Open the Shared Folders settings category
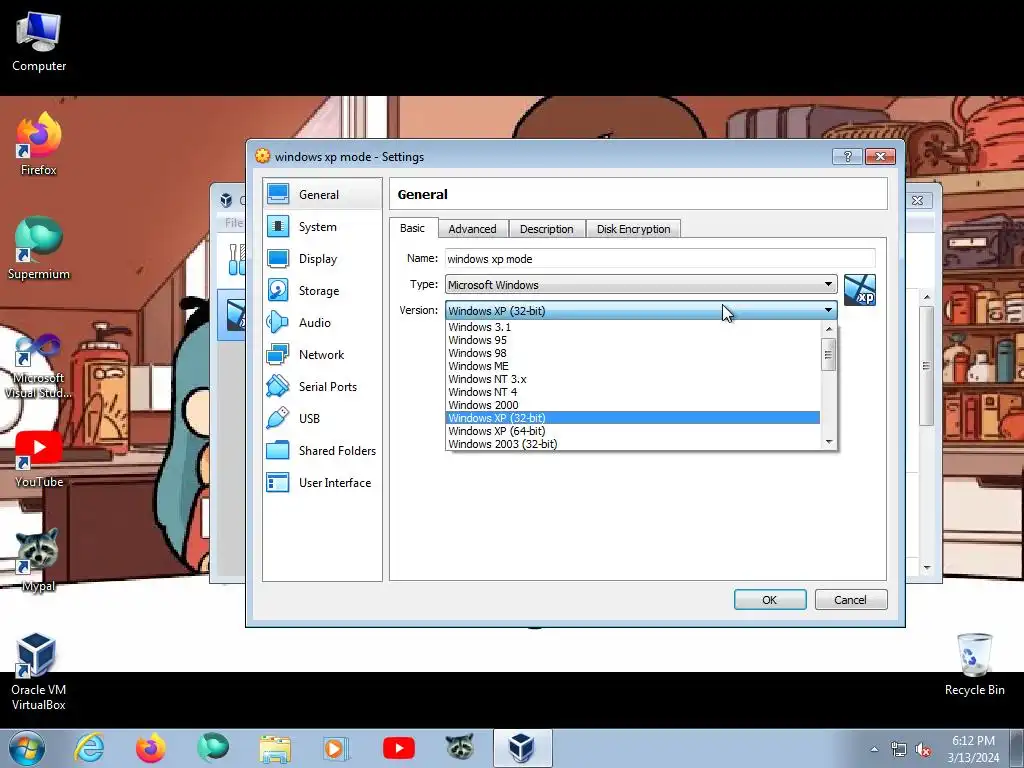 [322, 451]
